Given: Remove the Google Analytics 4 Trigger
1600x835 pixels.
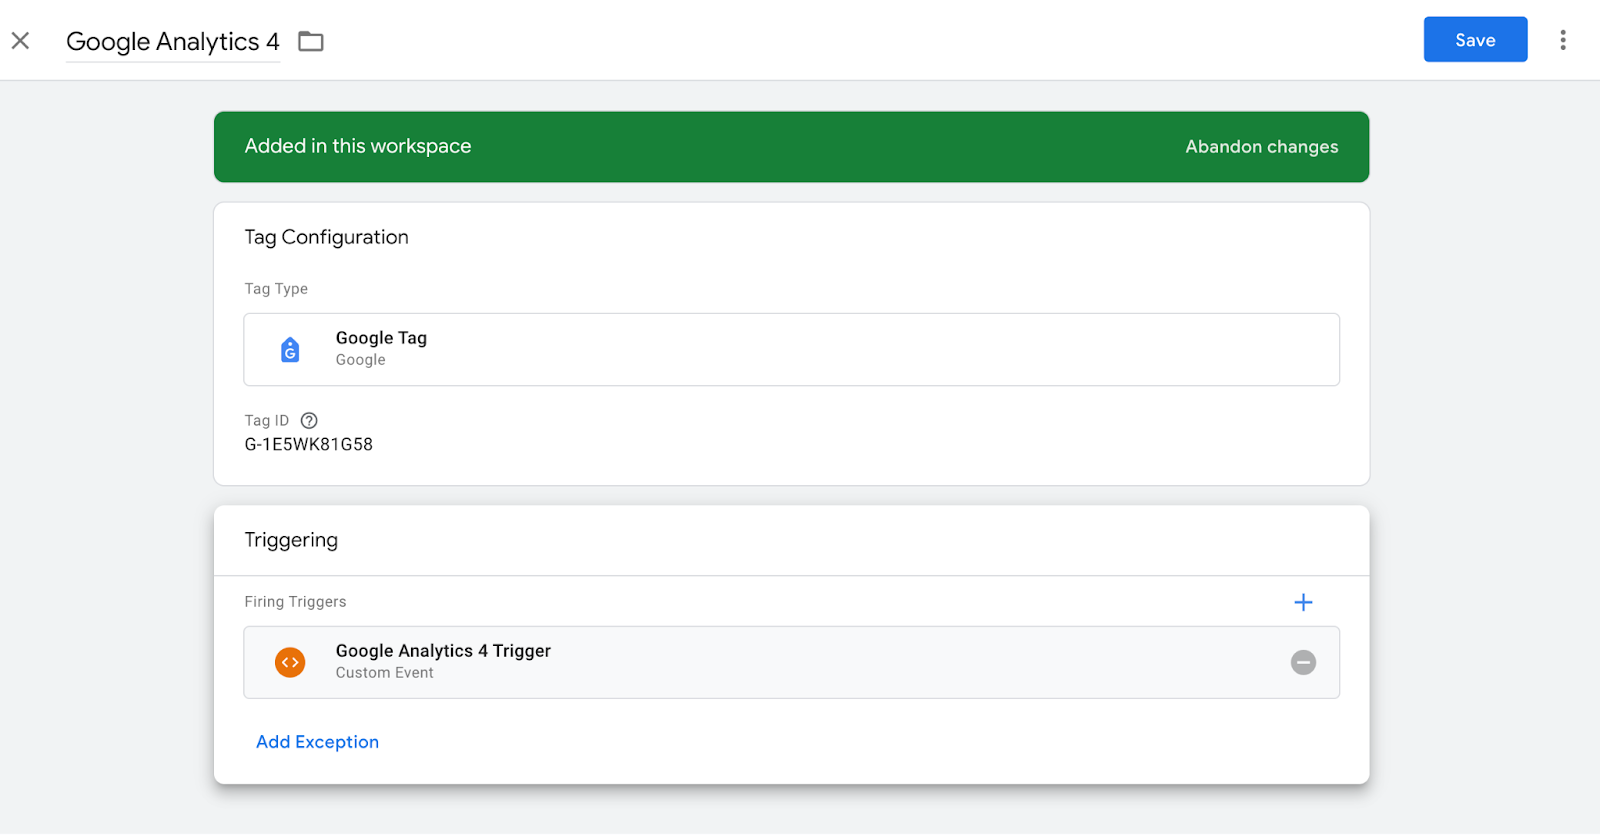Looking at the screenshot, I should point(1303,662).
